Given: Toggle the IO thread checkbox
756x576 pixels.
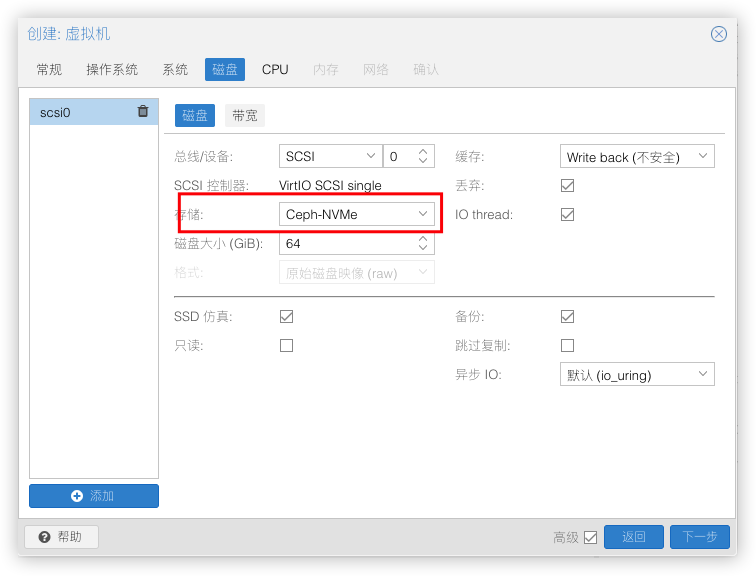Looking at the screenshot, I should 567,214.
